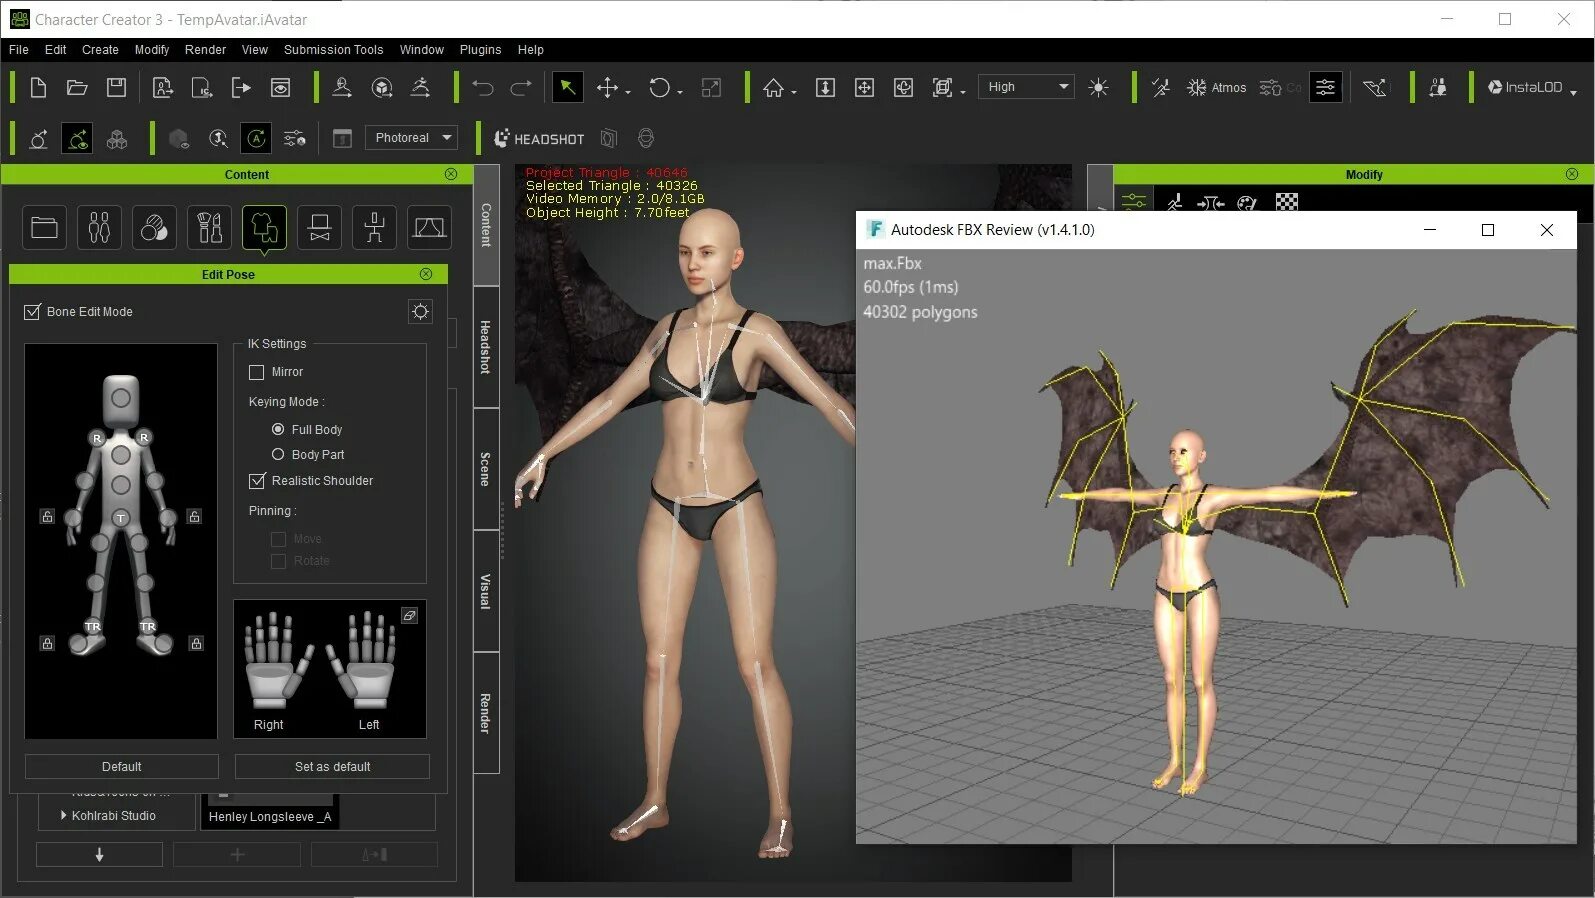
Task: Create a new project file
Action: pos(38,88)
